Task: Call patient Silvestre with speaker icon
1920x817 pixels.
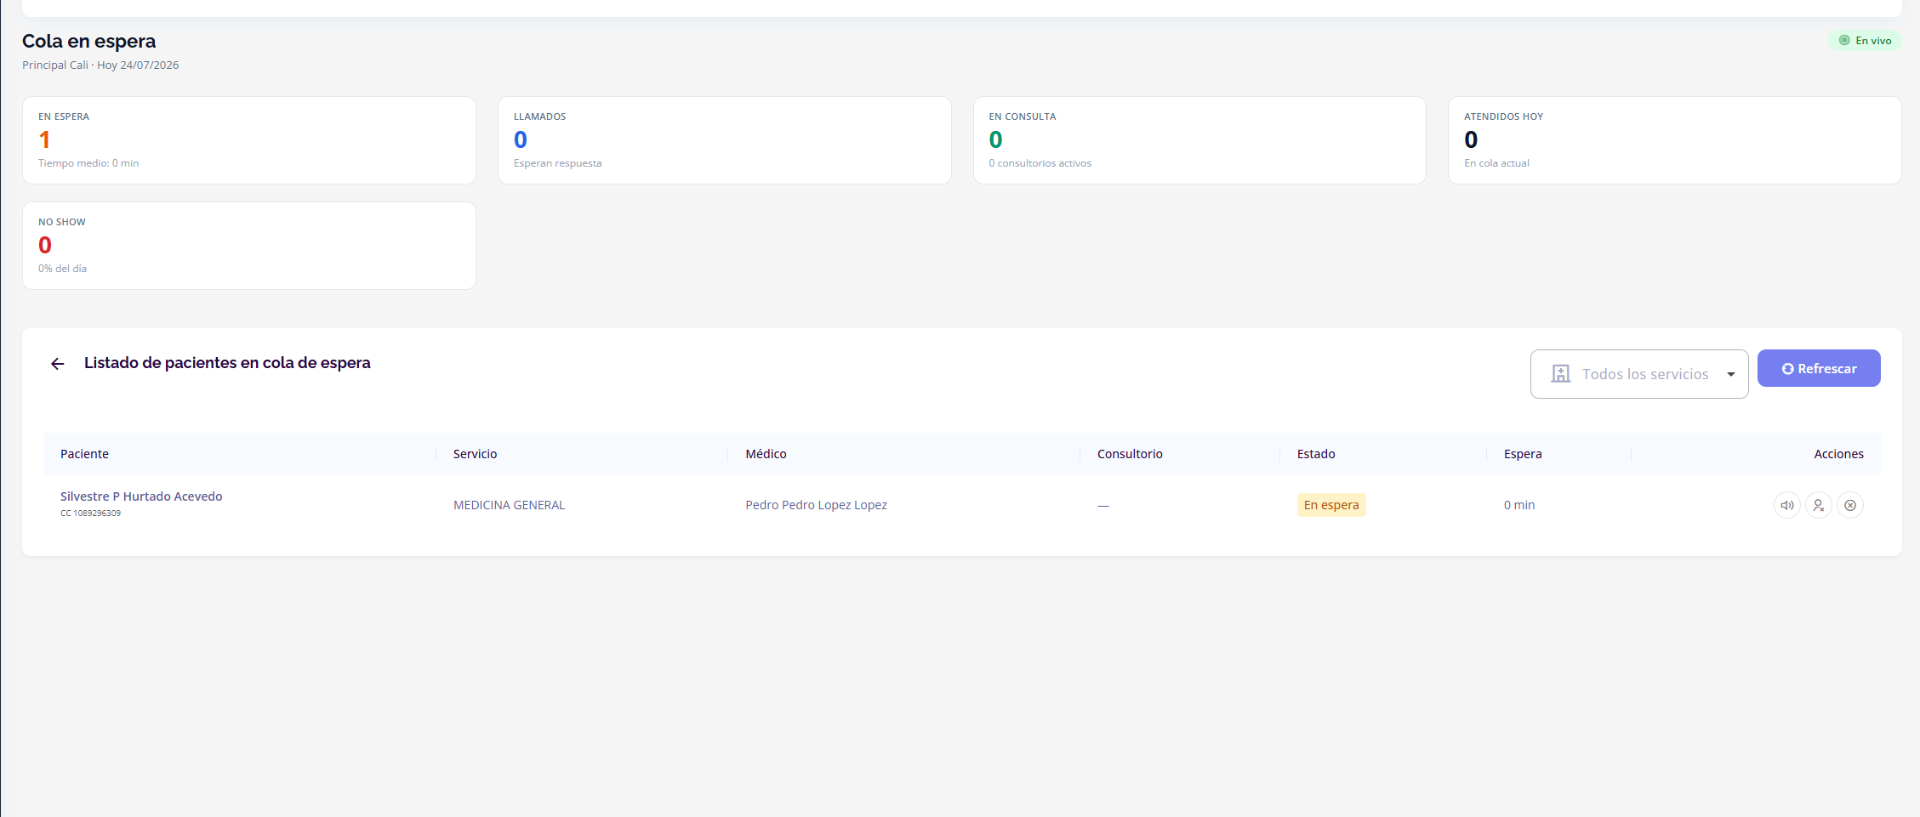Action: click(1787, 505)
